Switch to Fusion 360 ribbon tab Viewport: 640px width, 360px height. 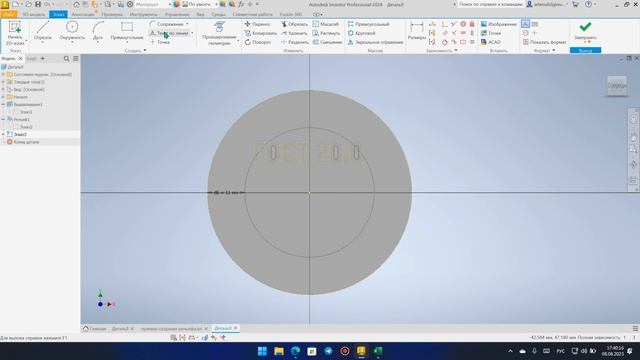click(x=291, y=14)
